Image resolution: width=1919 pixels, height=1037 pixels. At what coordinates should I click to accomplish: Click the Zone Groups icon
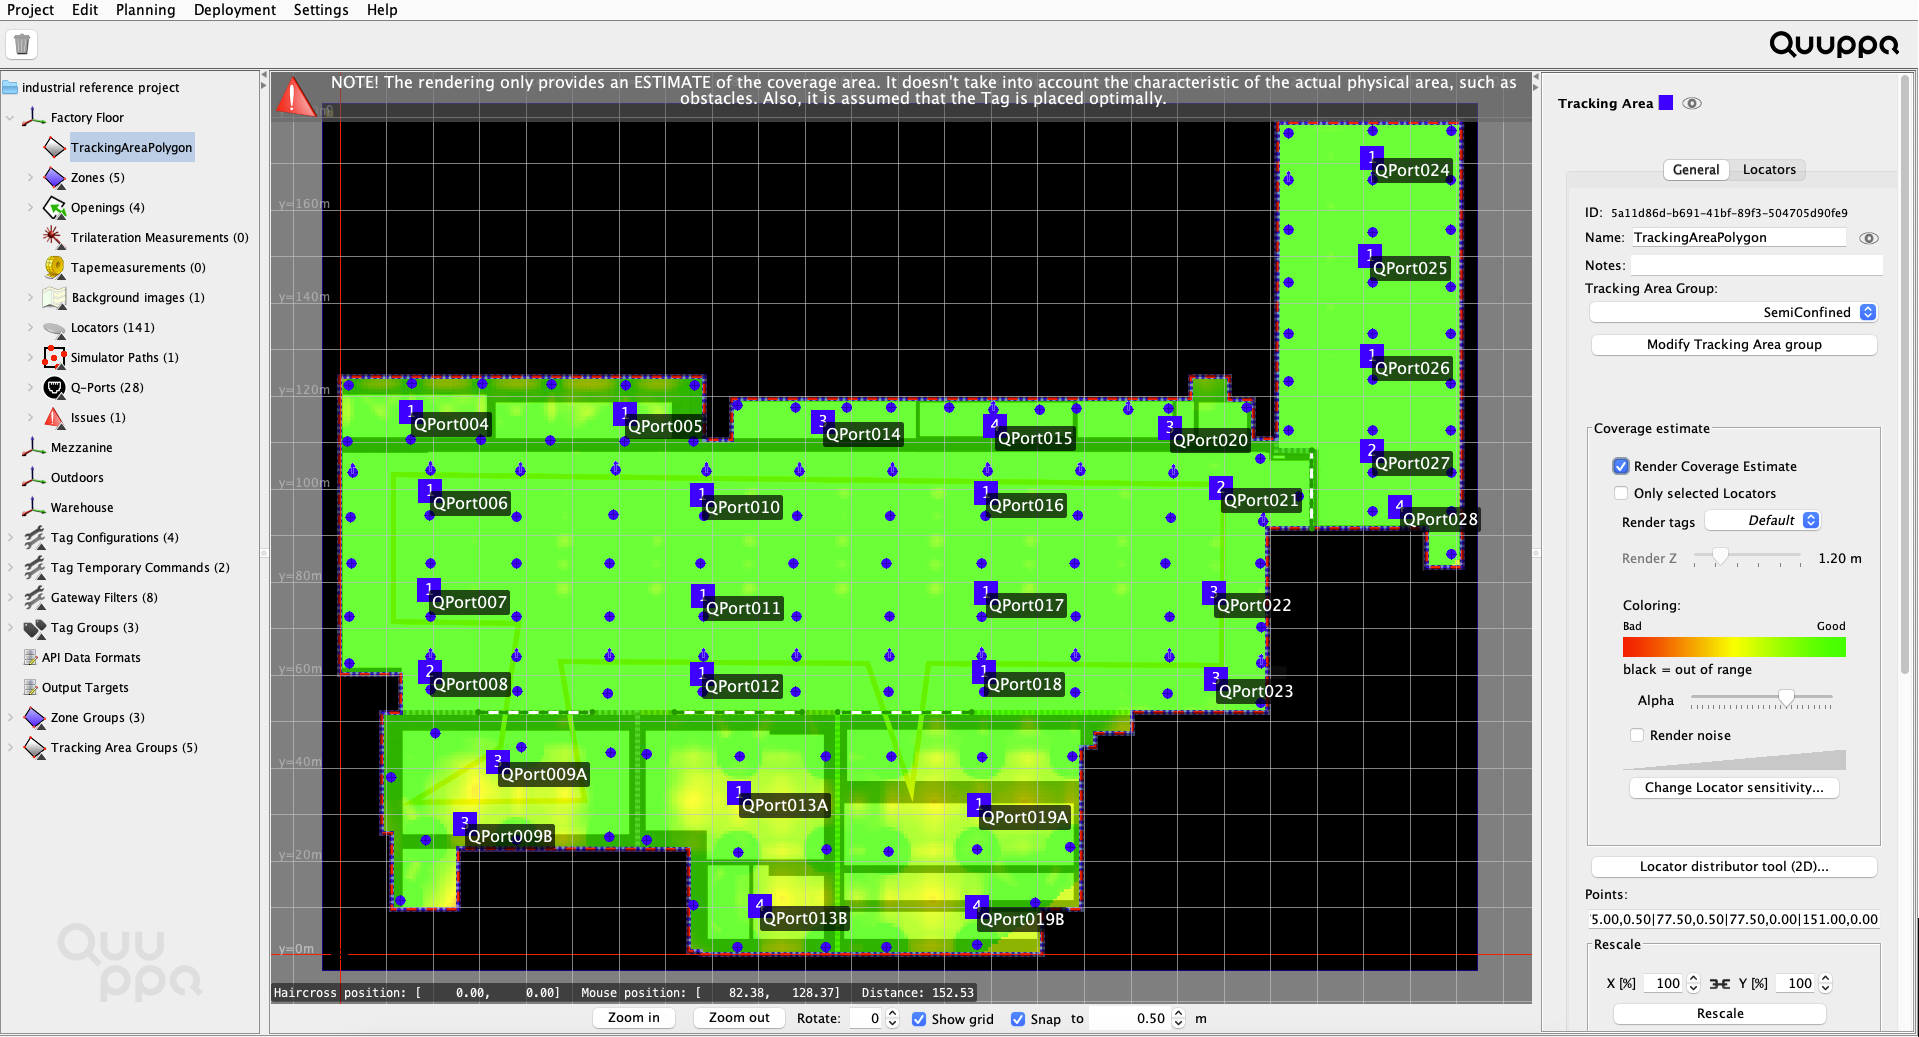[35, 717]
